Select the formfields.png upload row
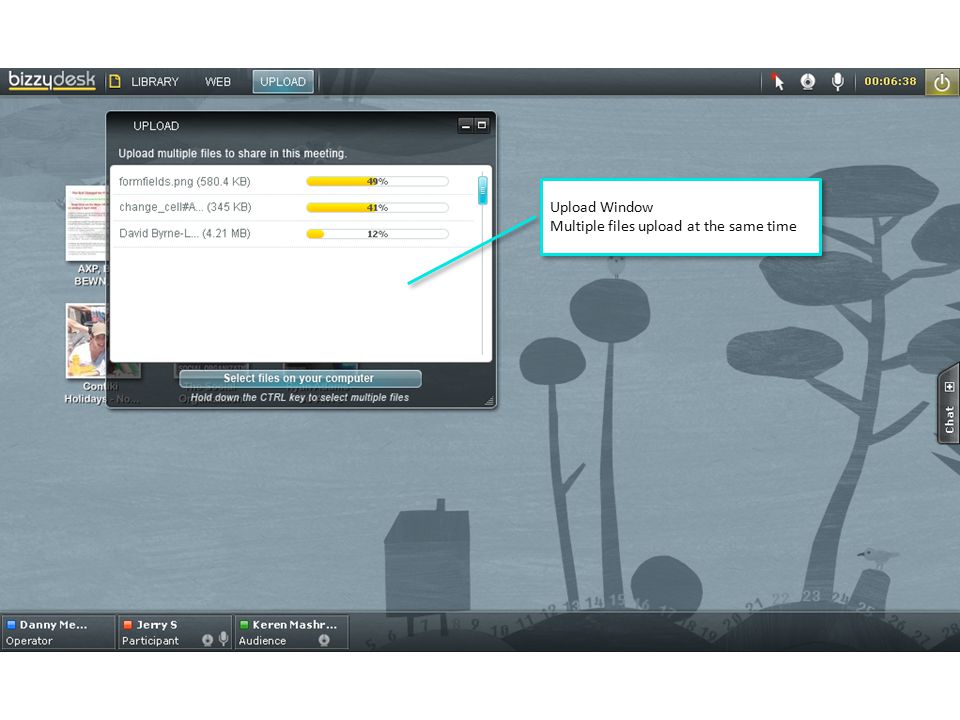The width and height of the screenshot is (960, 720). click(293, 181)
